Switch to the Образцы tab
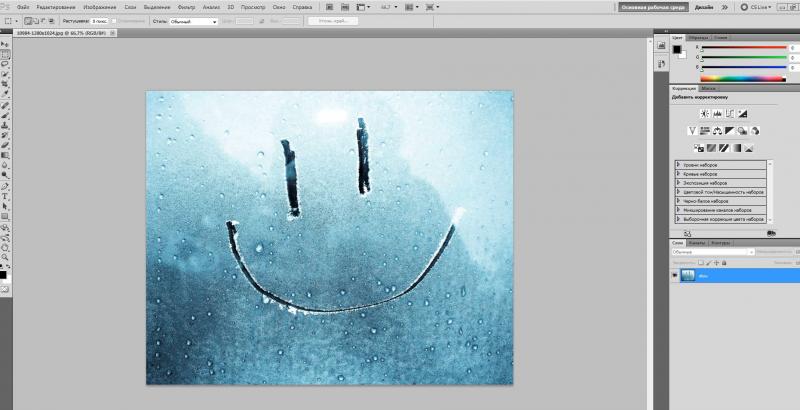This screenshot has height=410, width=800. coord(698,38)
